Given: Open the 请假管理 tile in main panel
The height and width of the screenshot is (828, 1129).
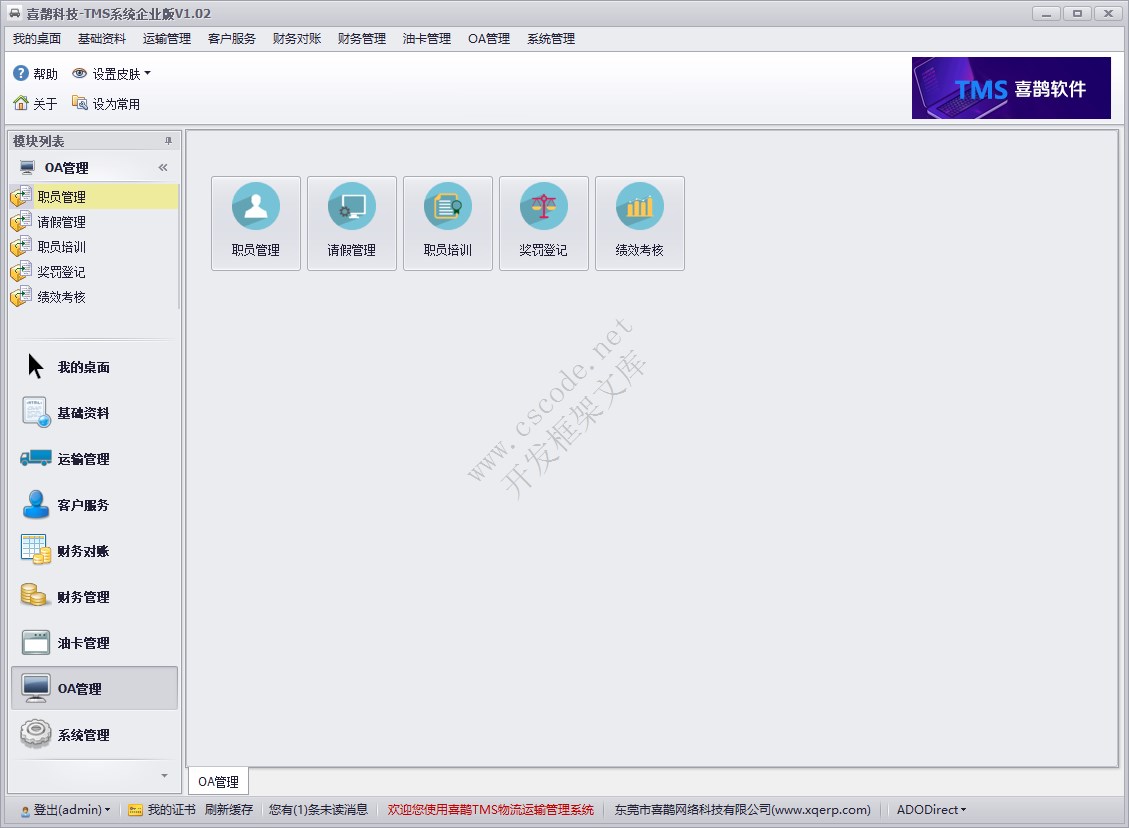Looking at the screenshot, I should 351,223.
